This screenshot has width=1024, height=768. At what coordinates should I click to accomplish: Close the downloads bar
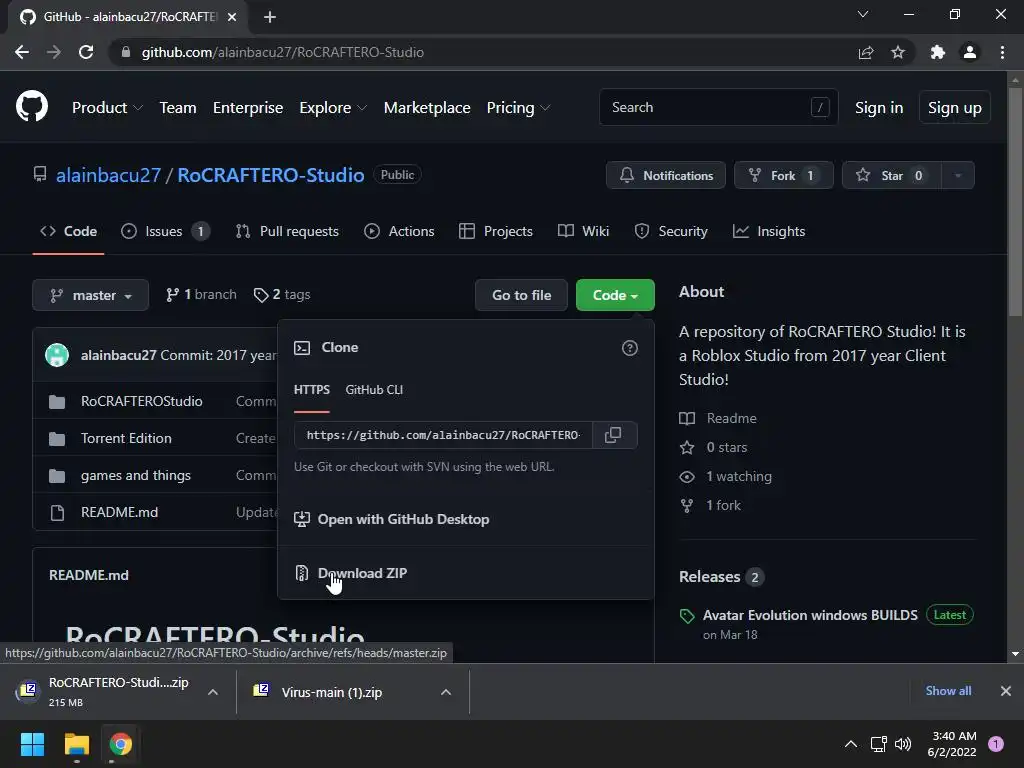(x=1006, y=691)
